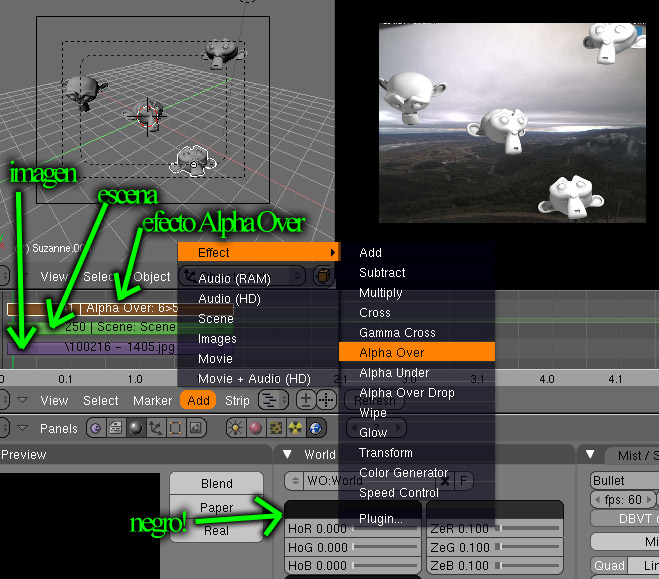Open the sequencer Marker menu

click(x=152, y=400)
